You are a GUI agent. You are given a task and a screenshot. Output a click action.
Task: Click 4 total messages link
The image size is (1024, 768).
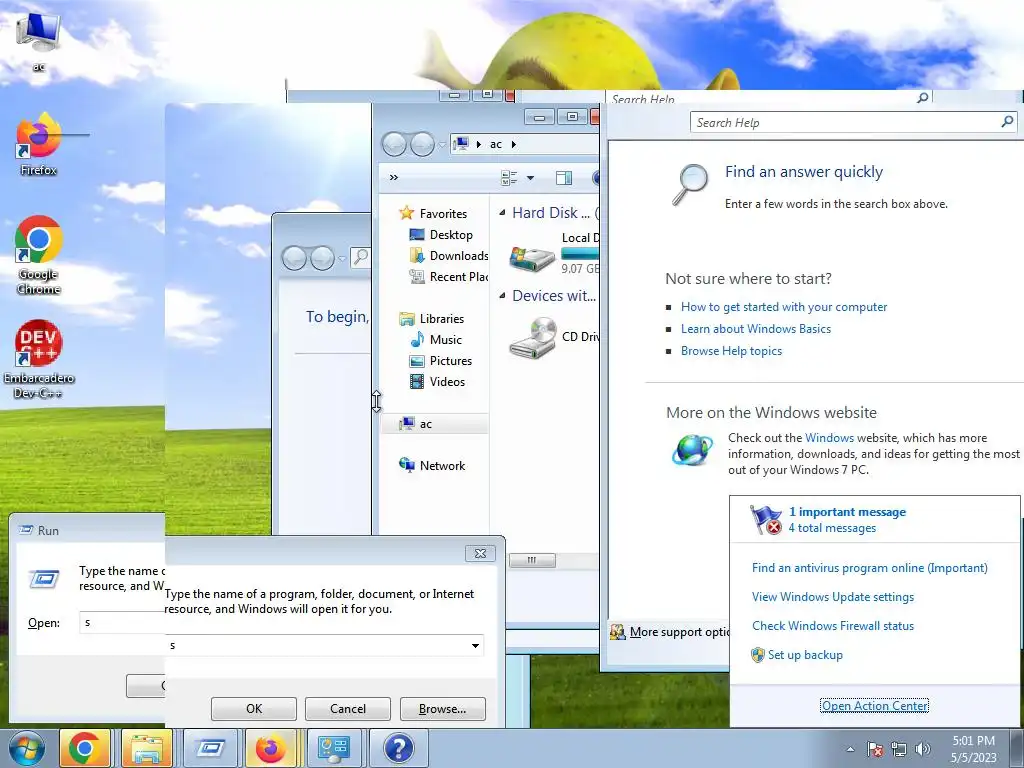tap(832, 528)
